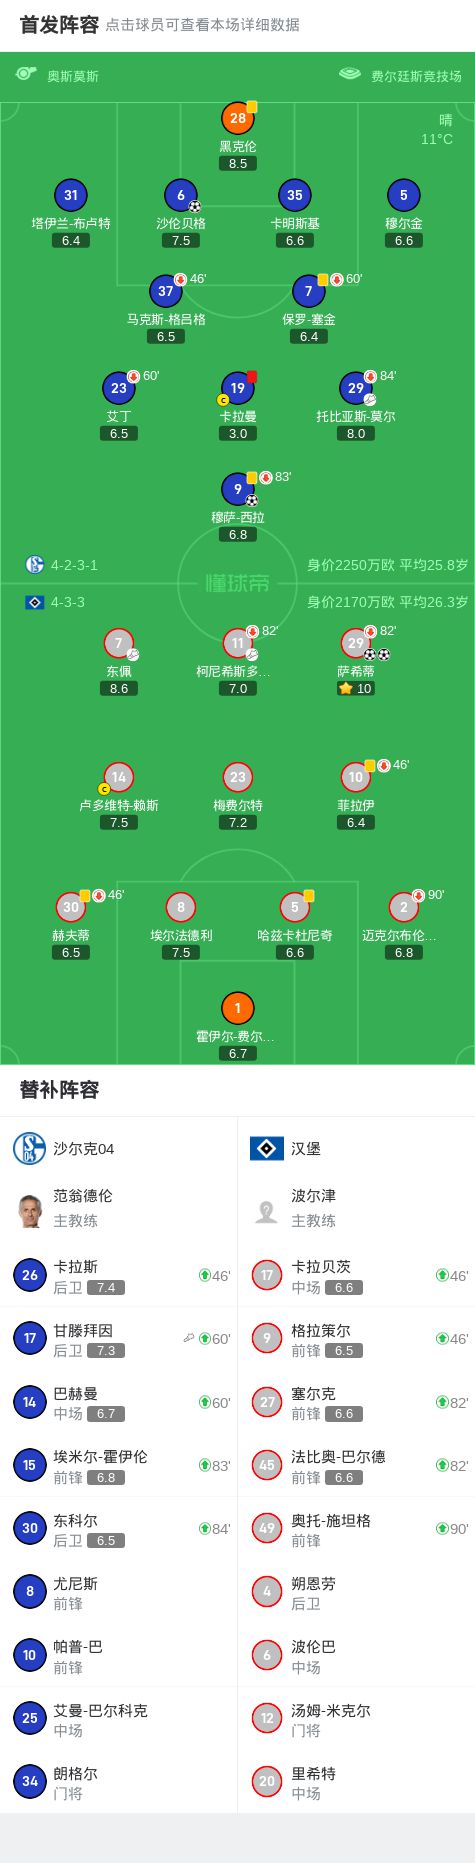
Task: Open striker 穆萨-西拉 number 9 icon
Action: click(x=238, y=489)
